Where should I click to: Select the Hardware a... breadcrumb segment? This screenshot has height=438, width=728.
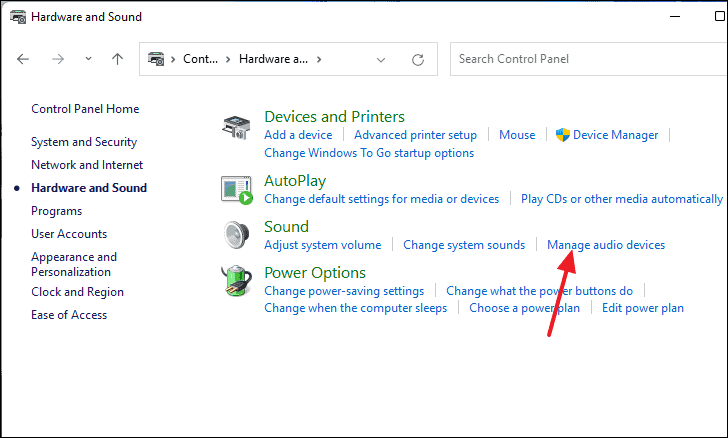coord(273,59)
